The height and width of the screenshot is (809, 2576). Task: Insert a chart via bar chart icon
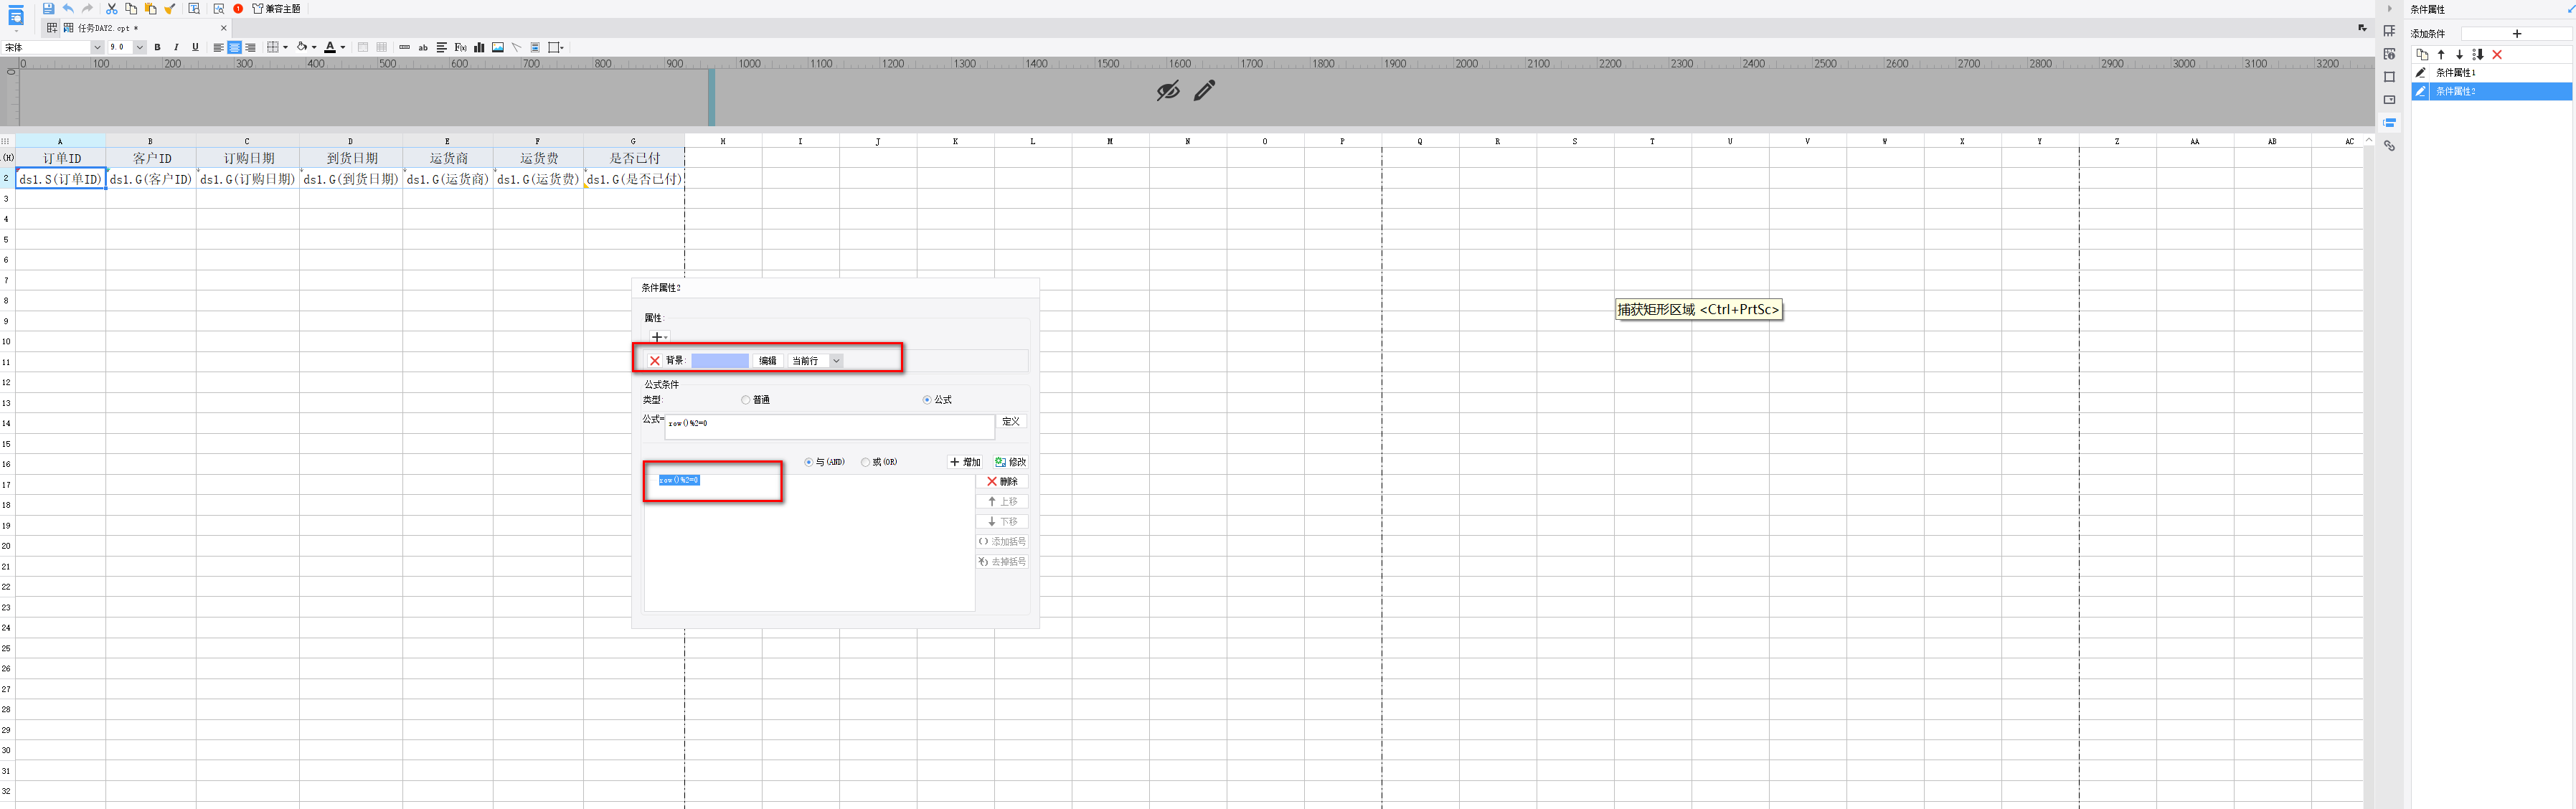(479, 47)
